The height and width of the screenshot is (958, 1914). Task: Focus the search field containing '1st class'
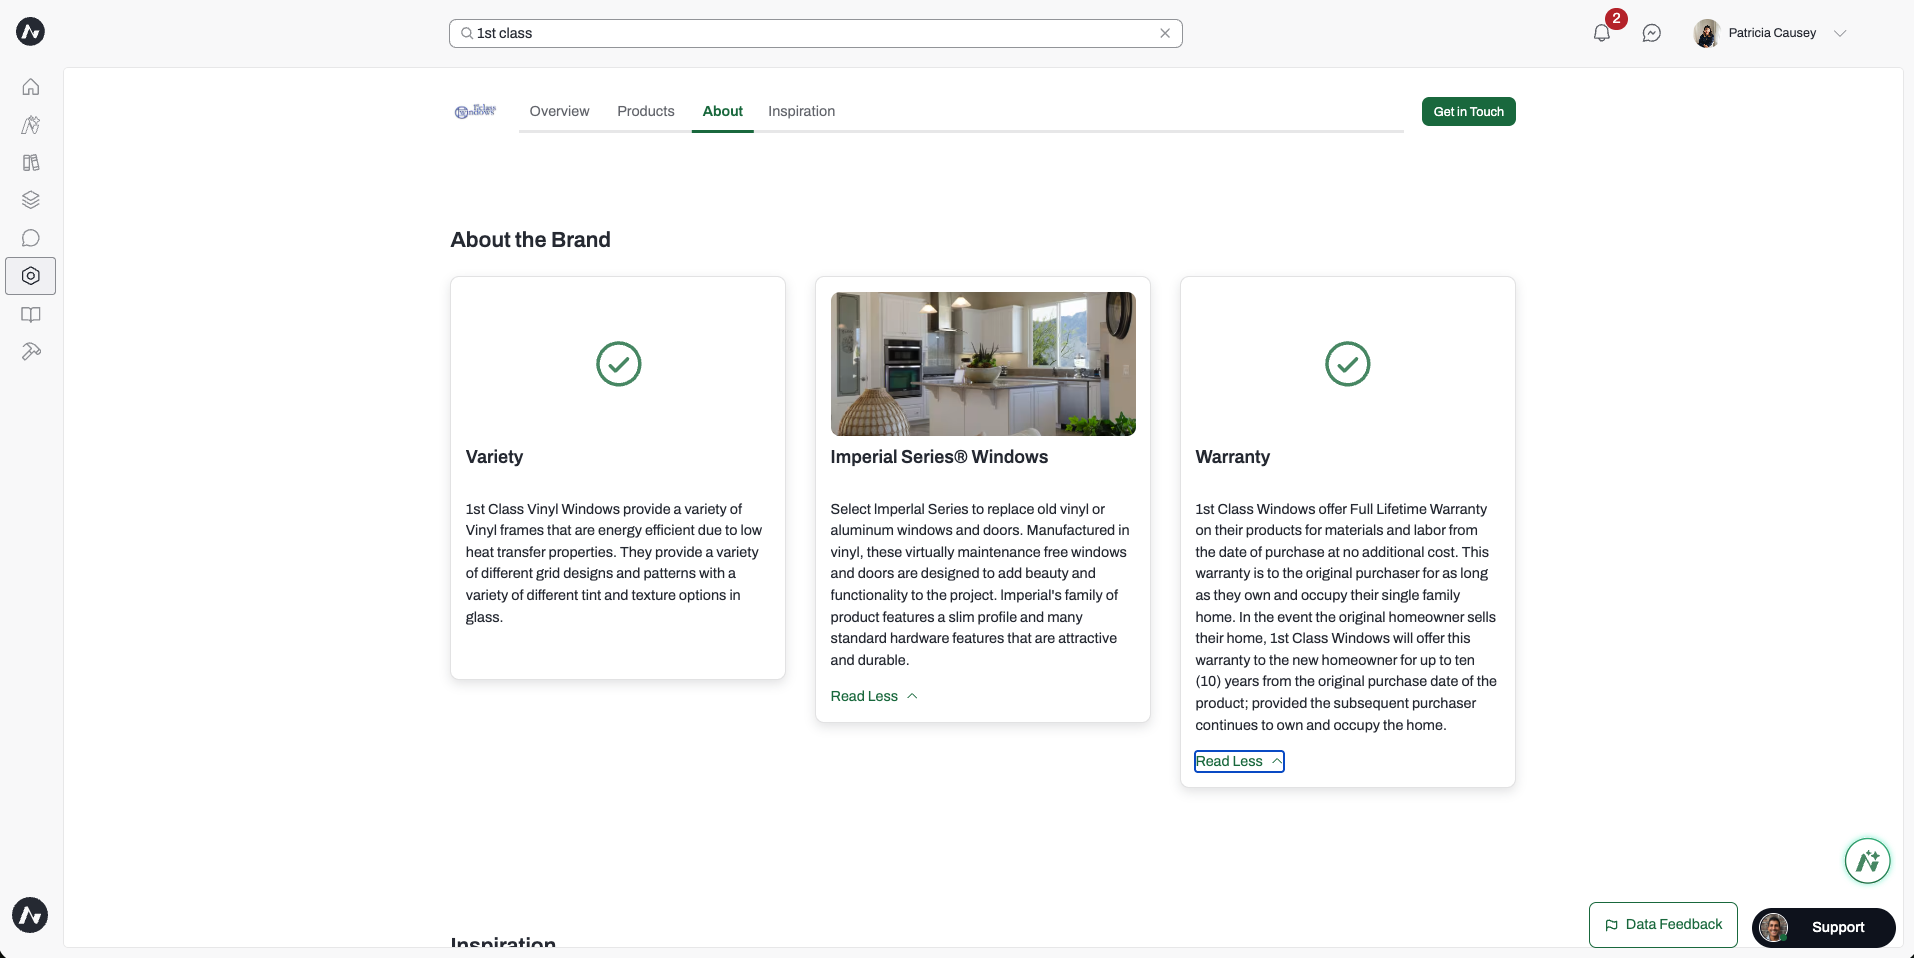pyautogui.click(x=816, y=33)
